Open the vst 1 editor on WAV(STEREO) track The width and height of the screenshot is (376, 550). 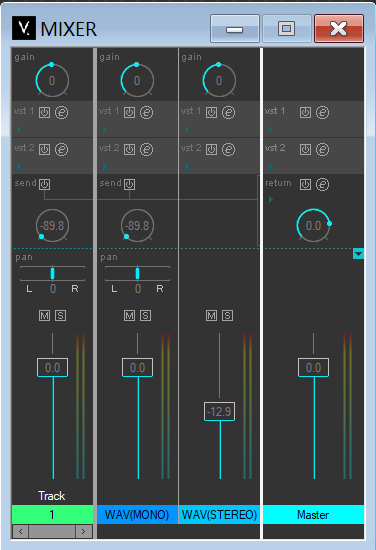point(229,113)
